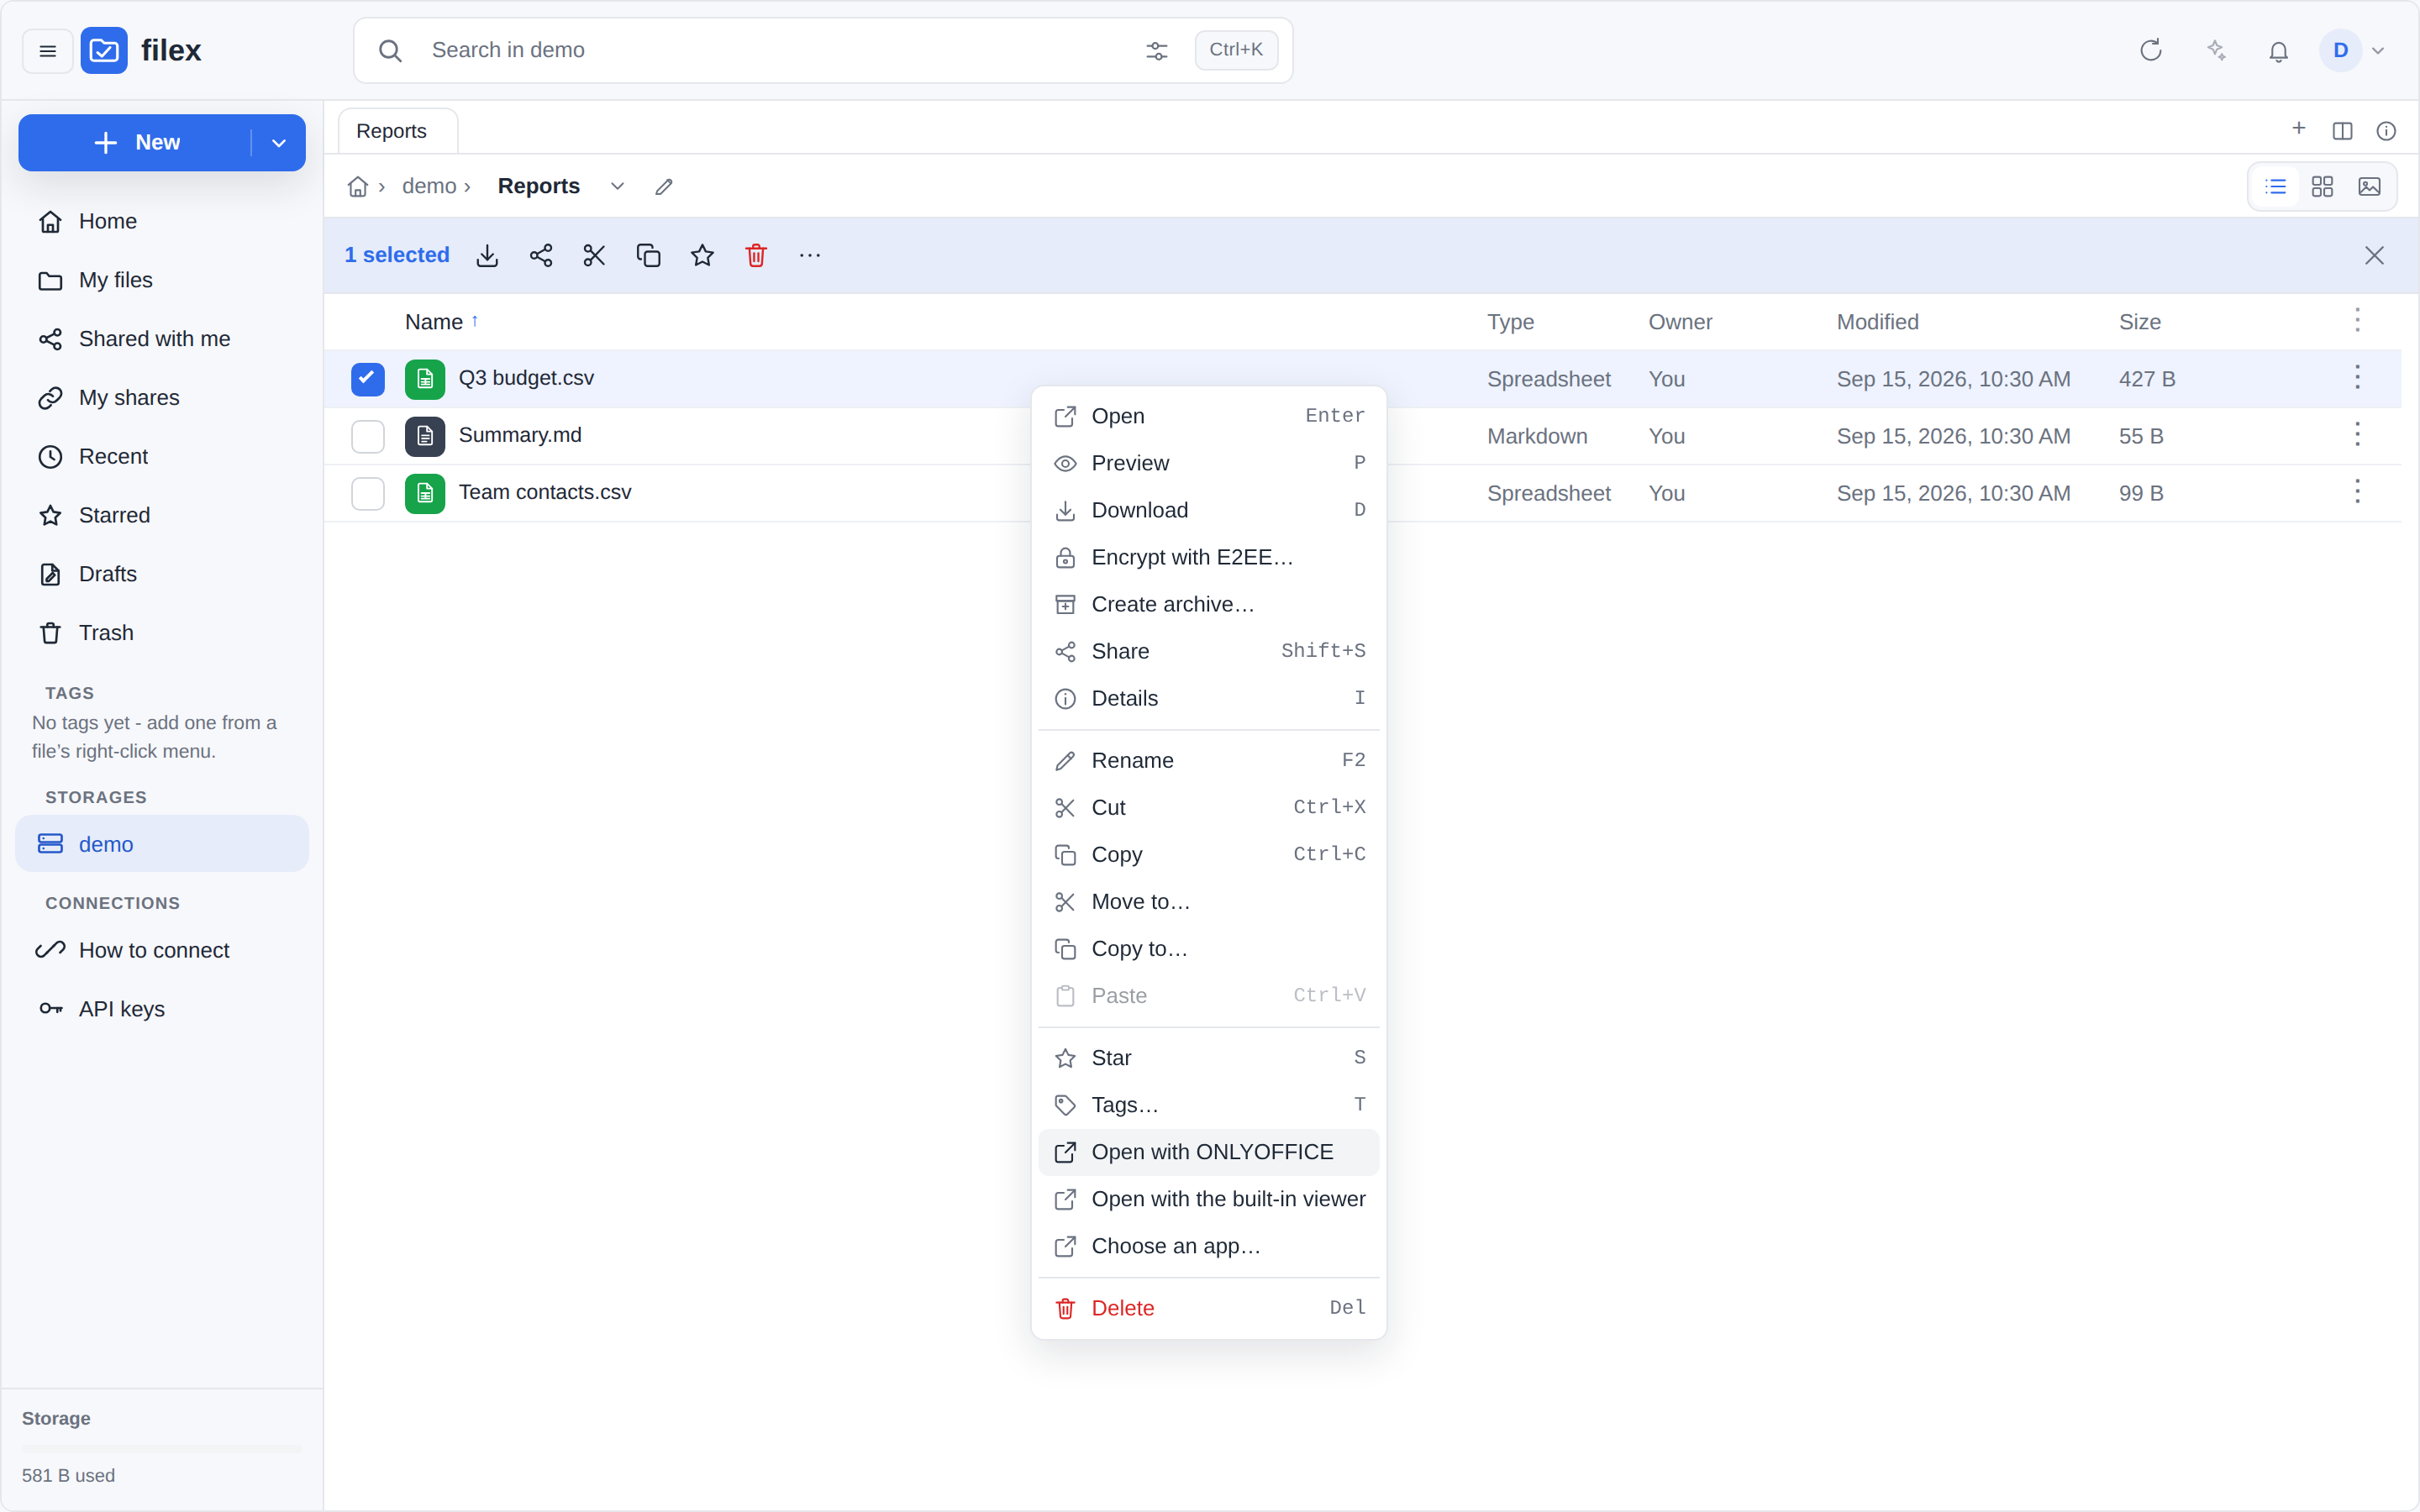Expand the Reports breadcrumb chevron

[618, 187]
